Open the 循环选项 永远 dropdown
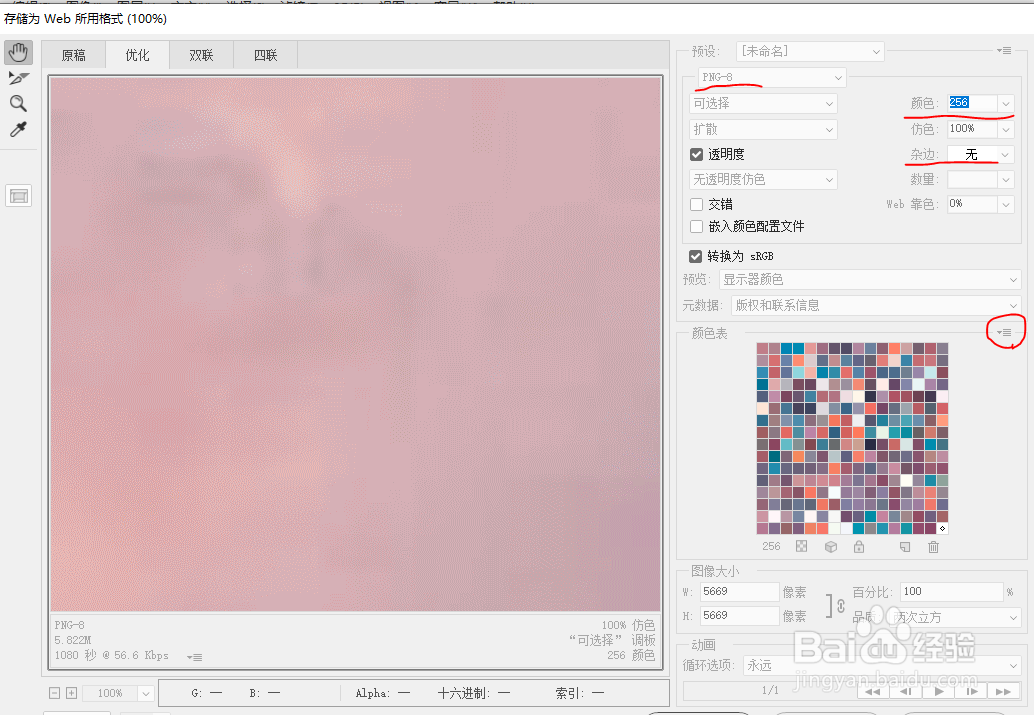 coord(882,666)
